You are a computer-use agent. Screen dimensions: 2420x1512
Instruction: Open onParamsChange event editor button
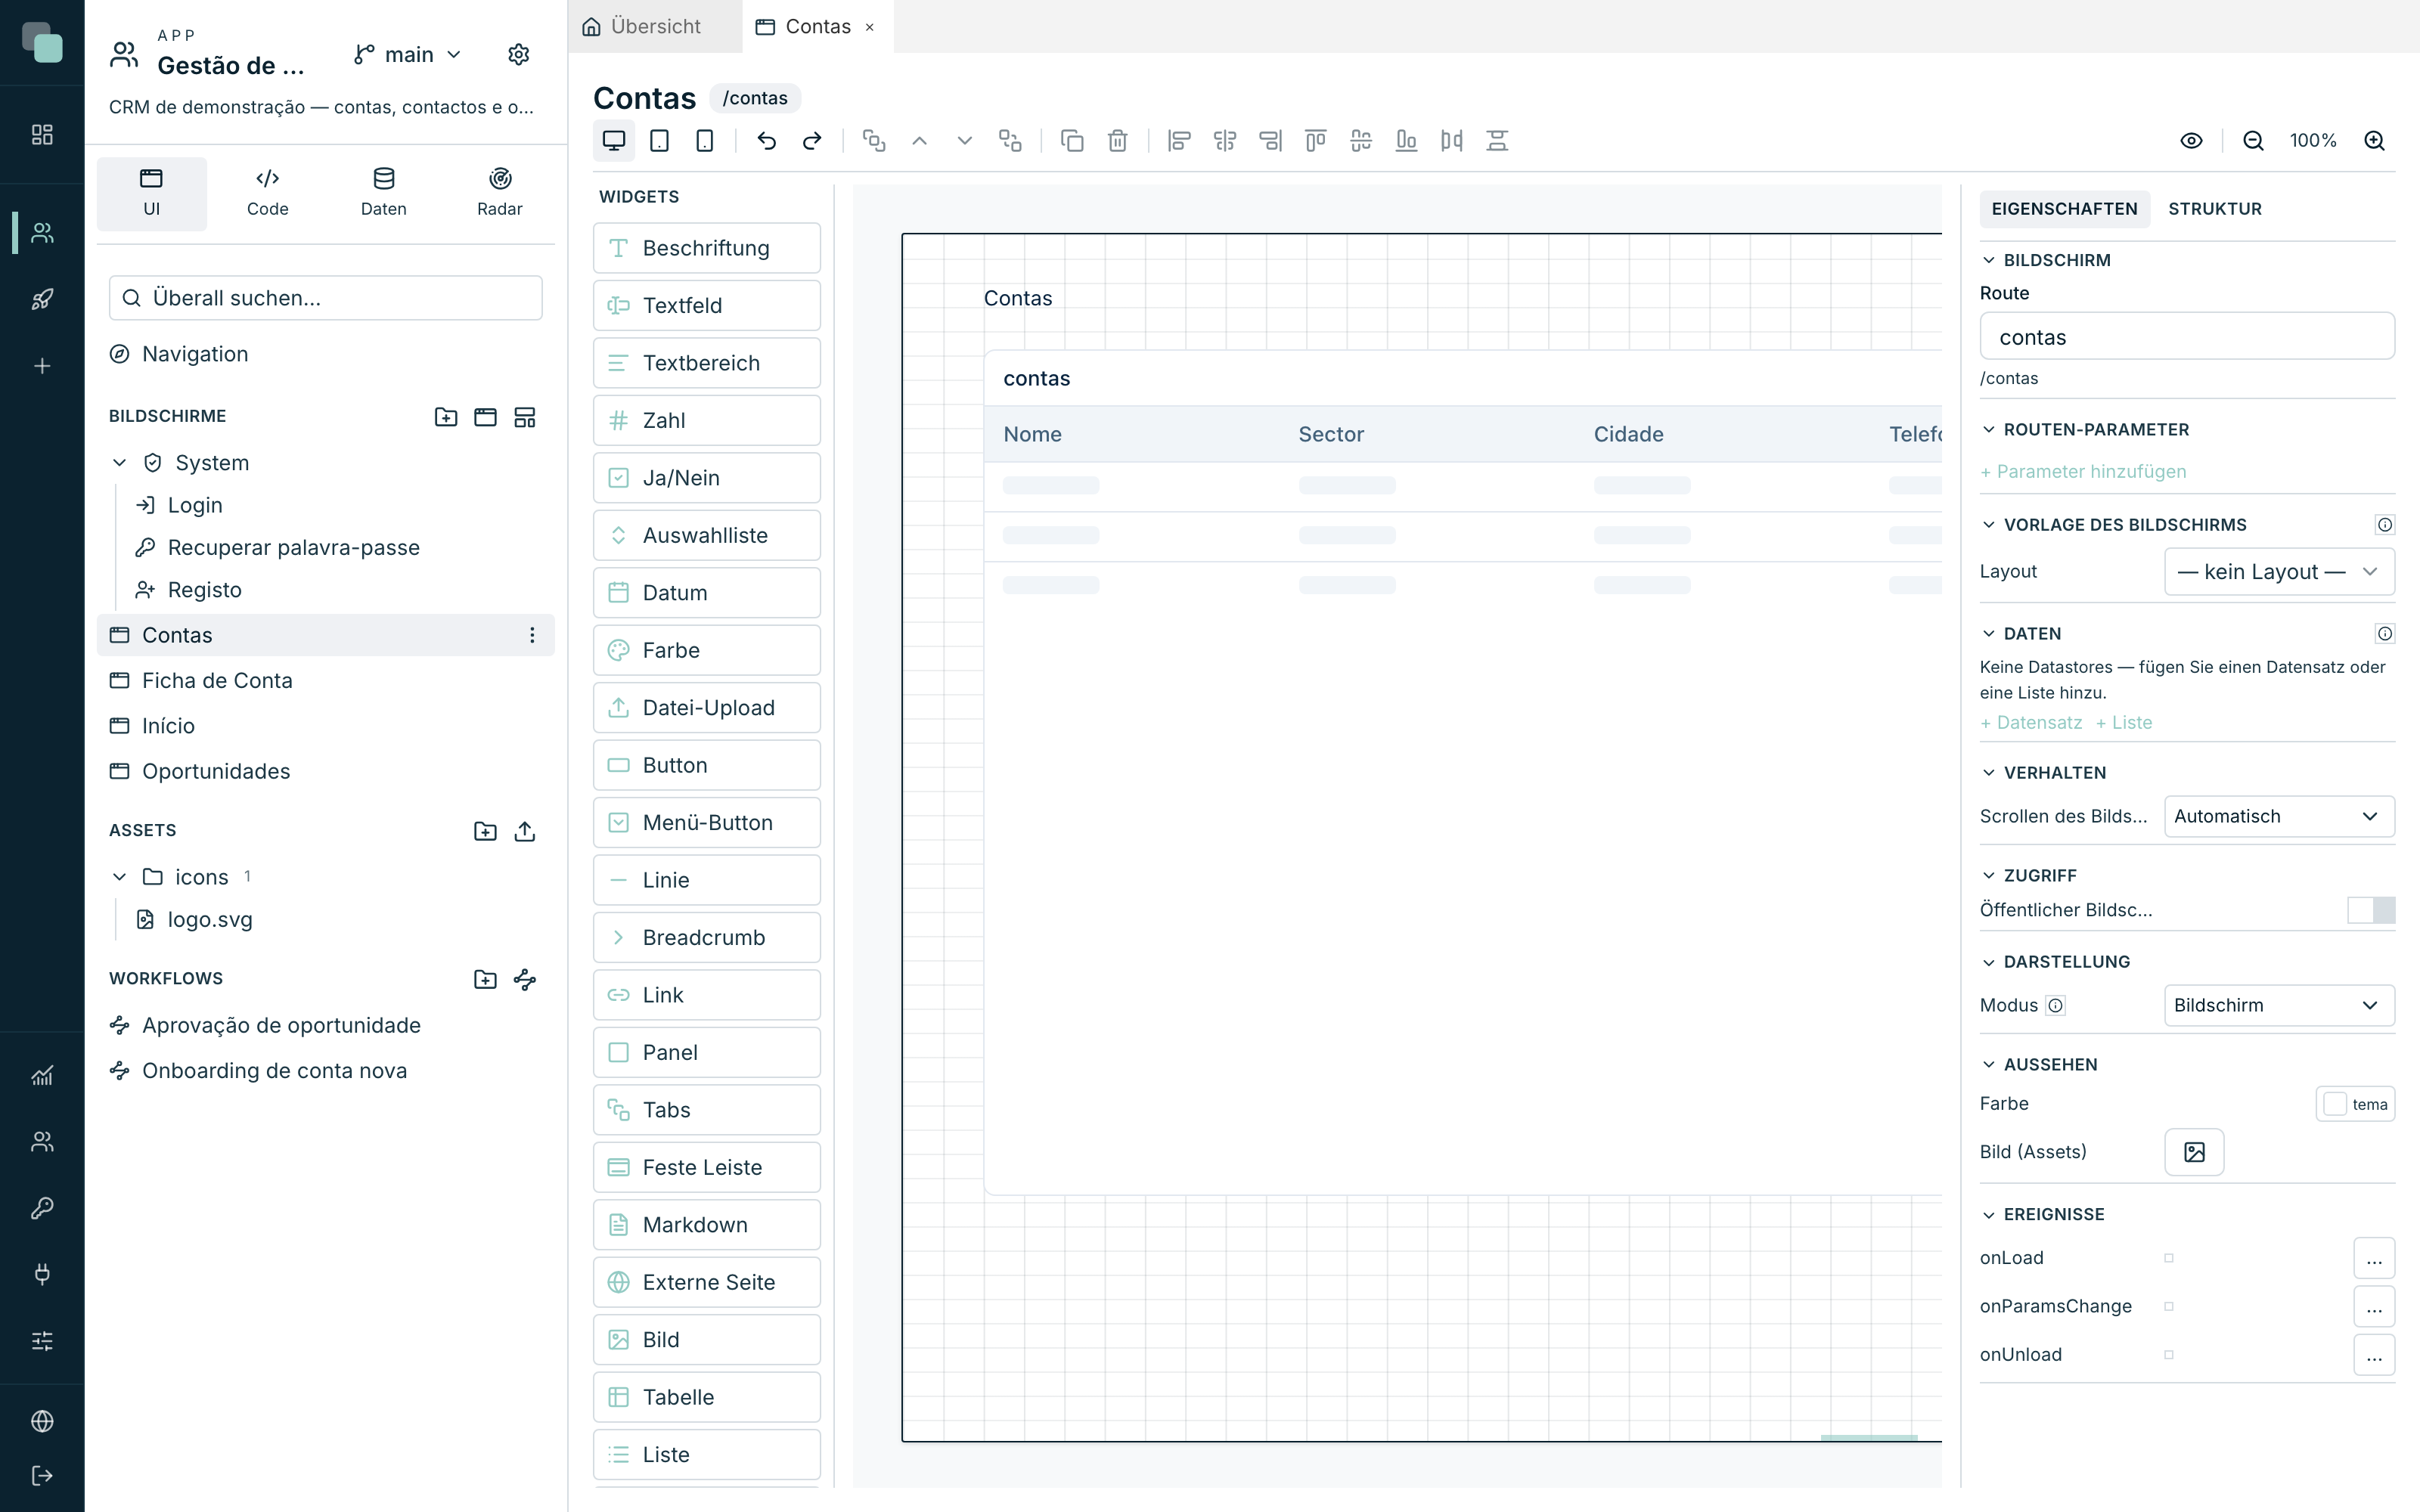[2374, 1307]
